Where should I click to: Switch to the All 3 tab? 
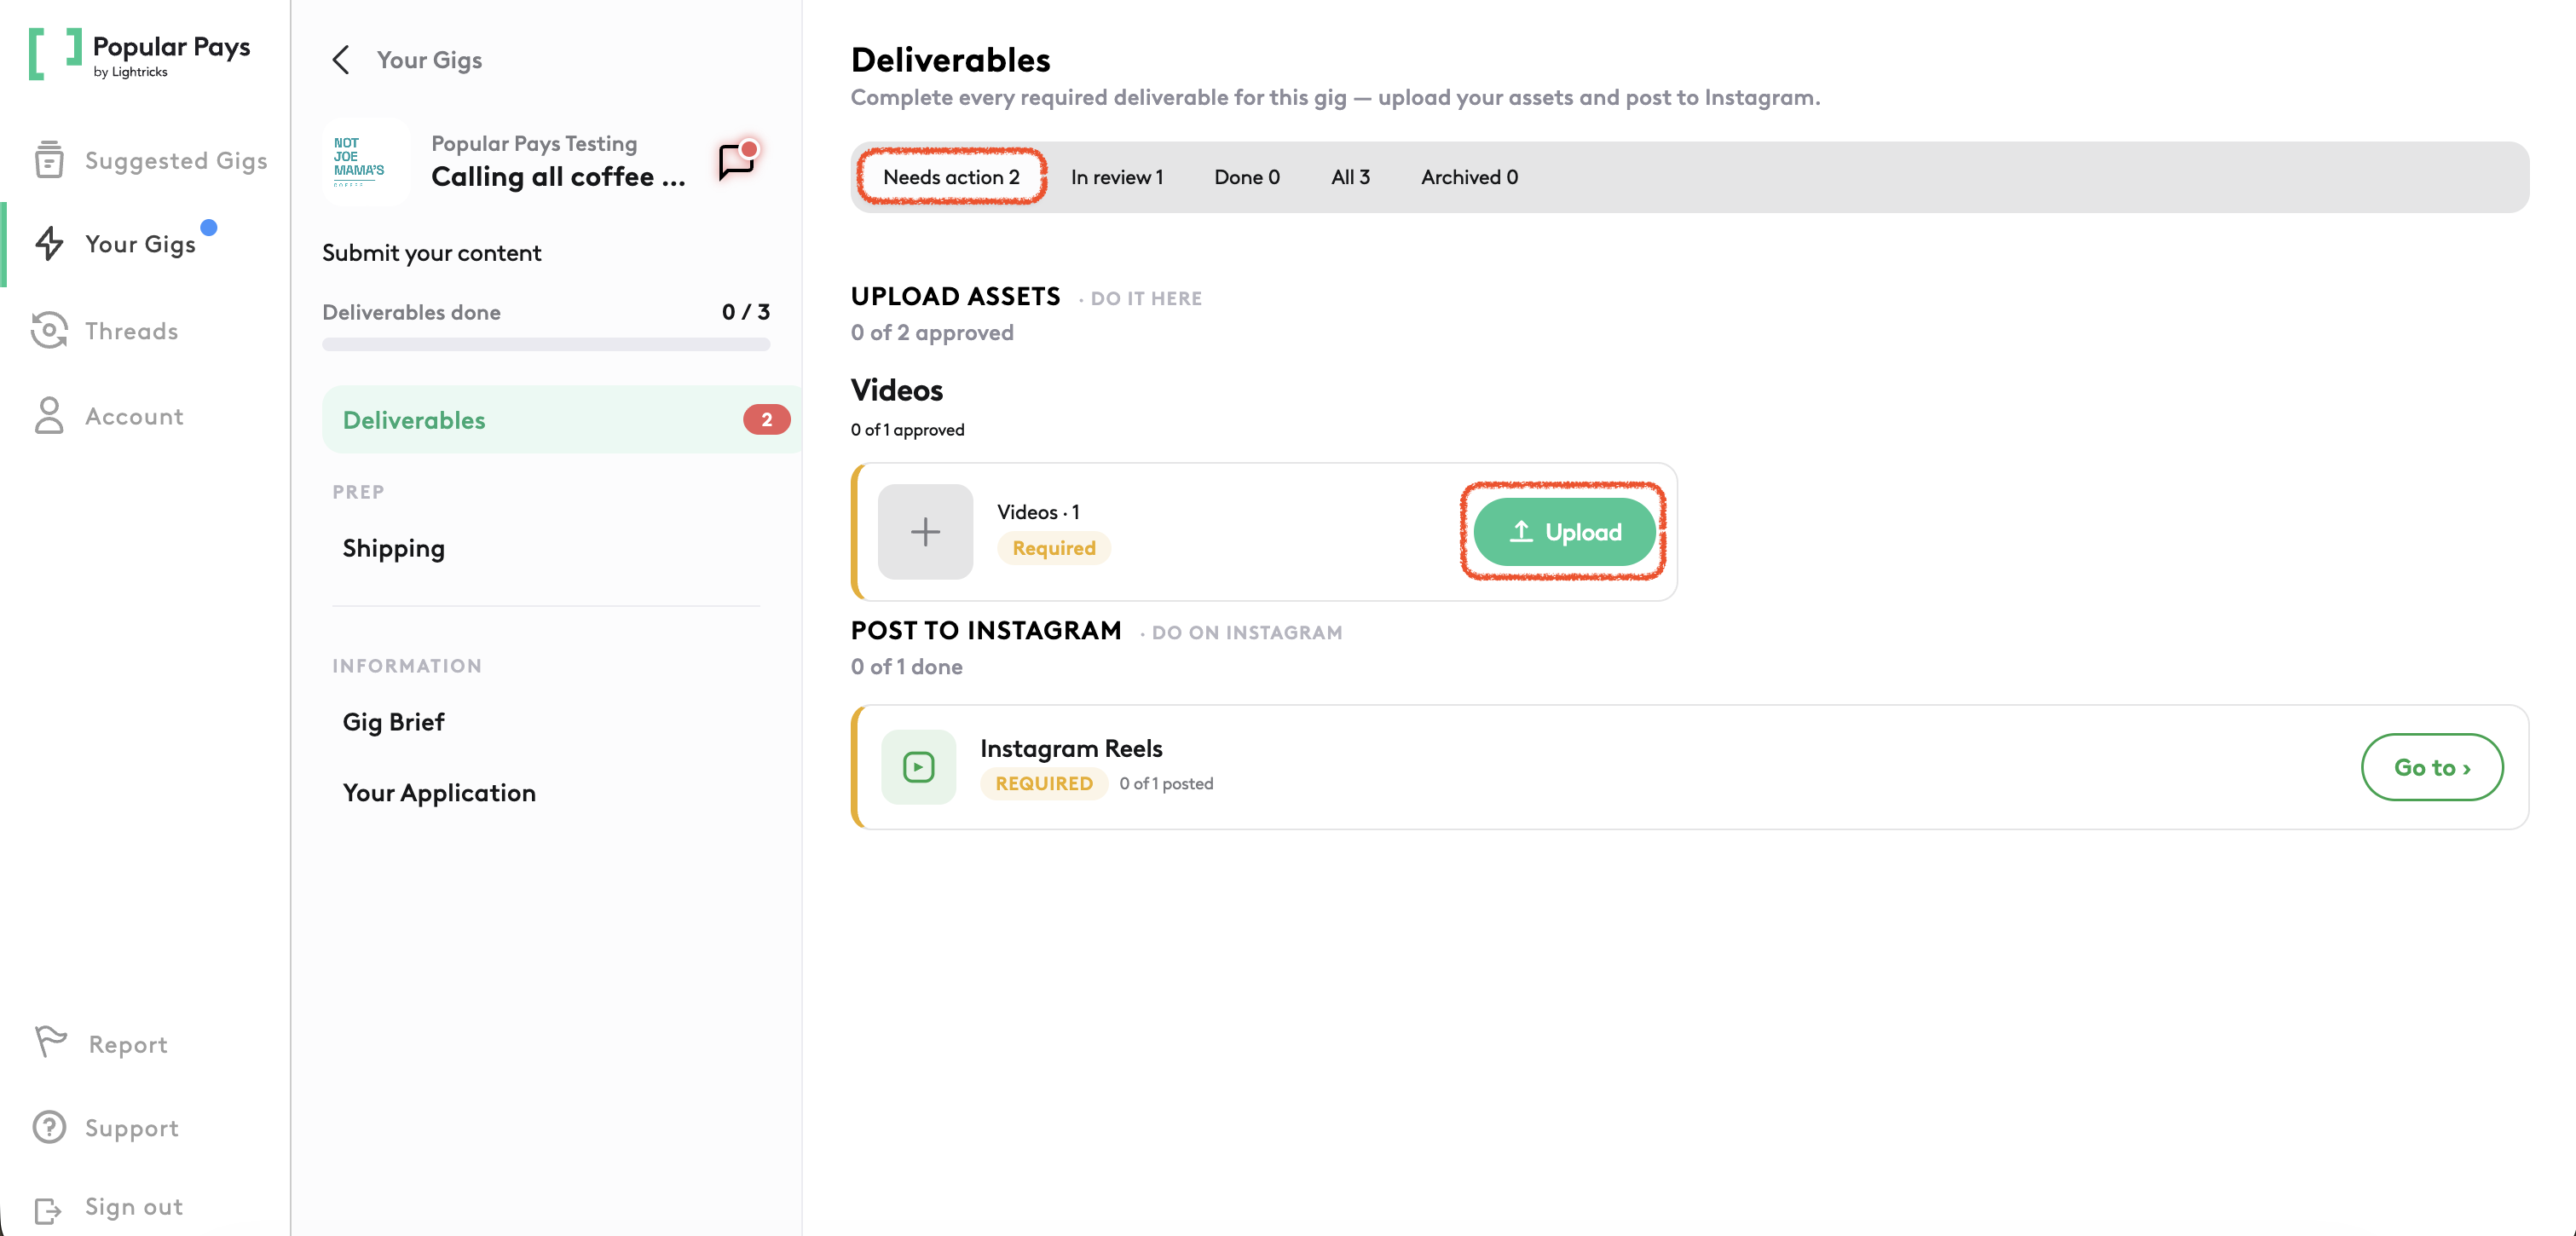1350,177
